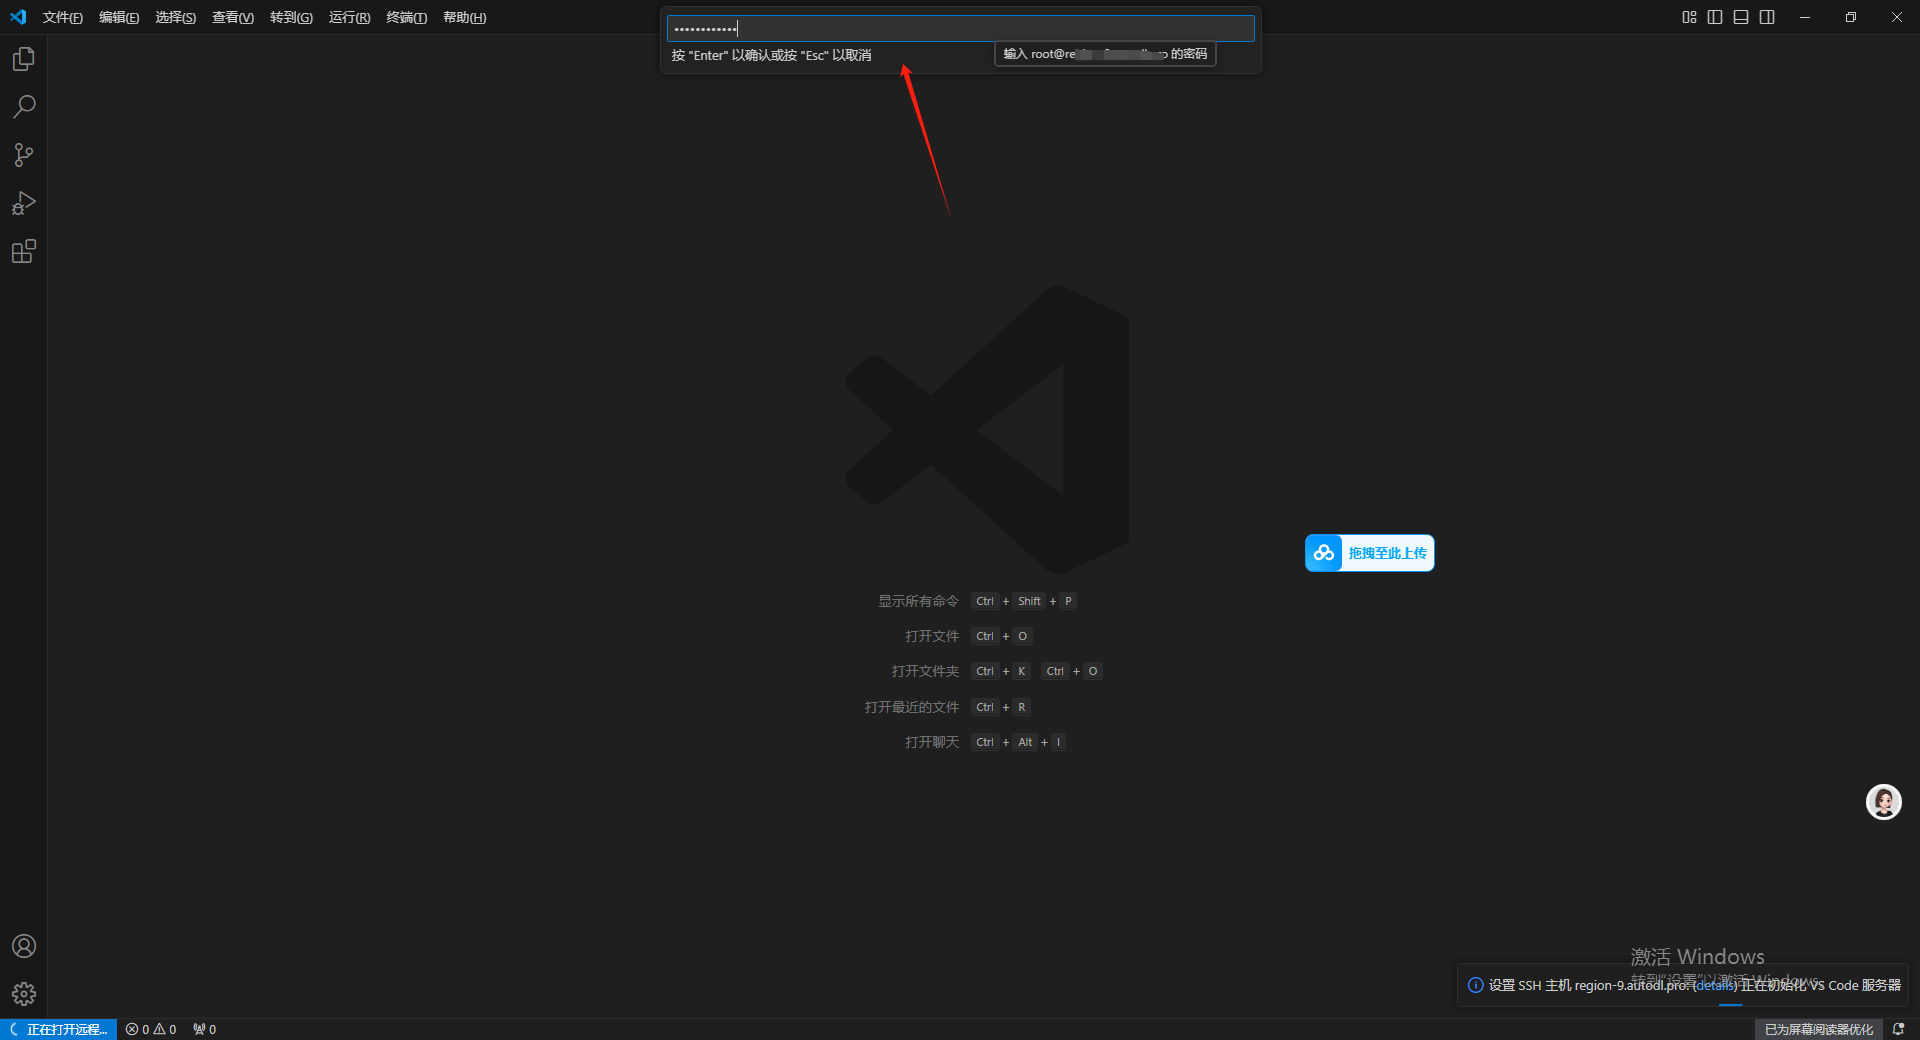
Task: Open the notifications bell icon
Action: point(1898,1029)
